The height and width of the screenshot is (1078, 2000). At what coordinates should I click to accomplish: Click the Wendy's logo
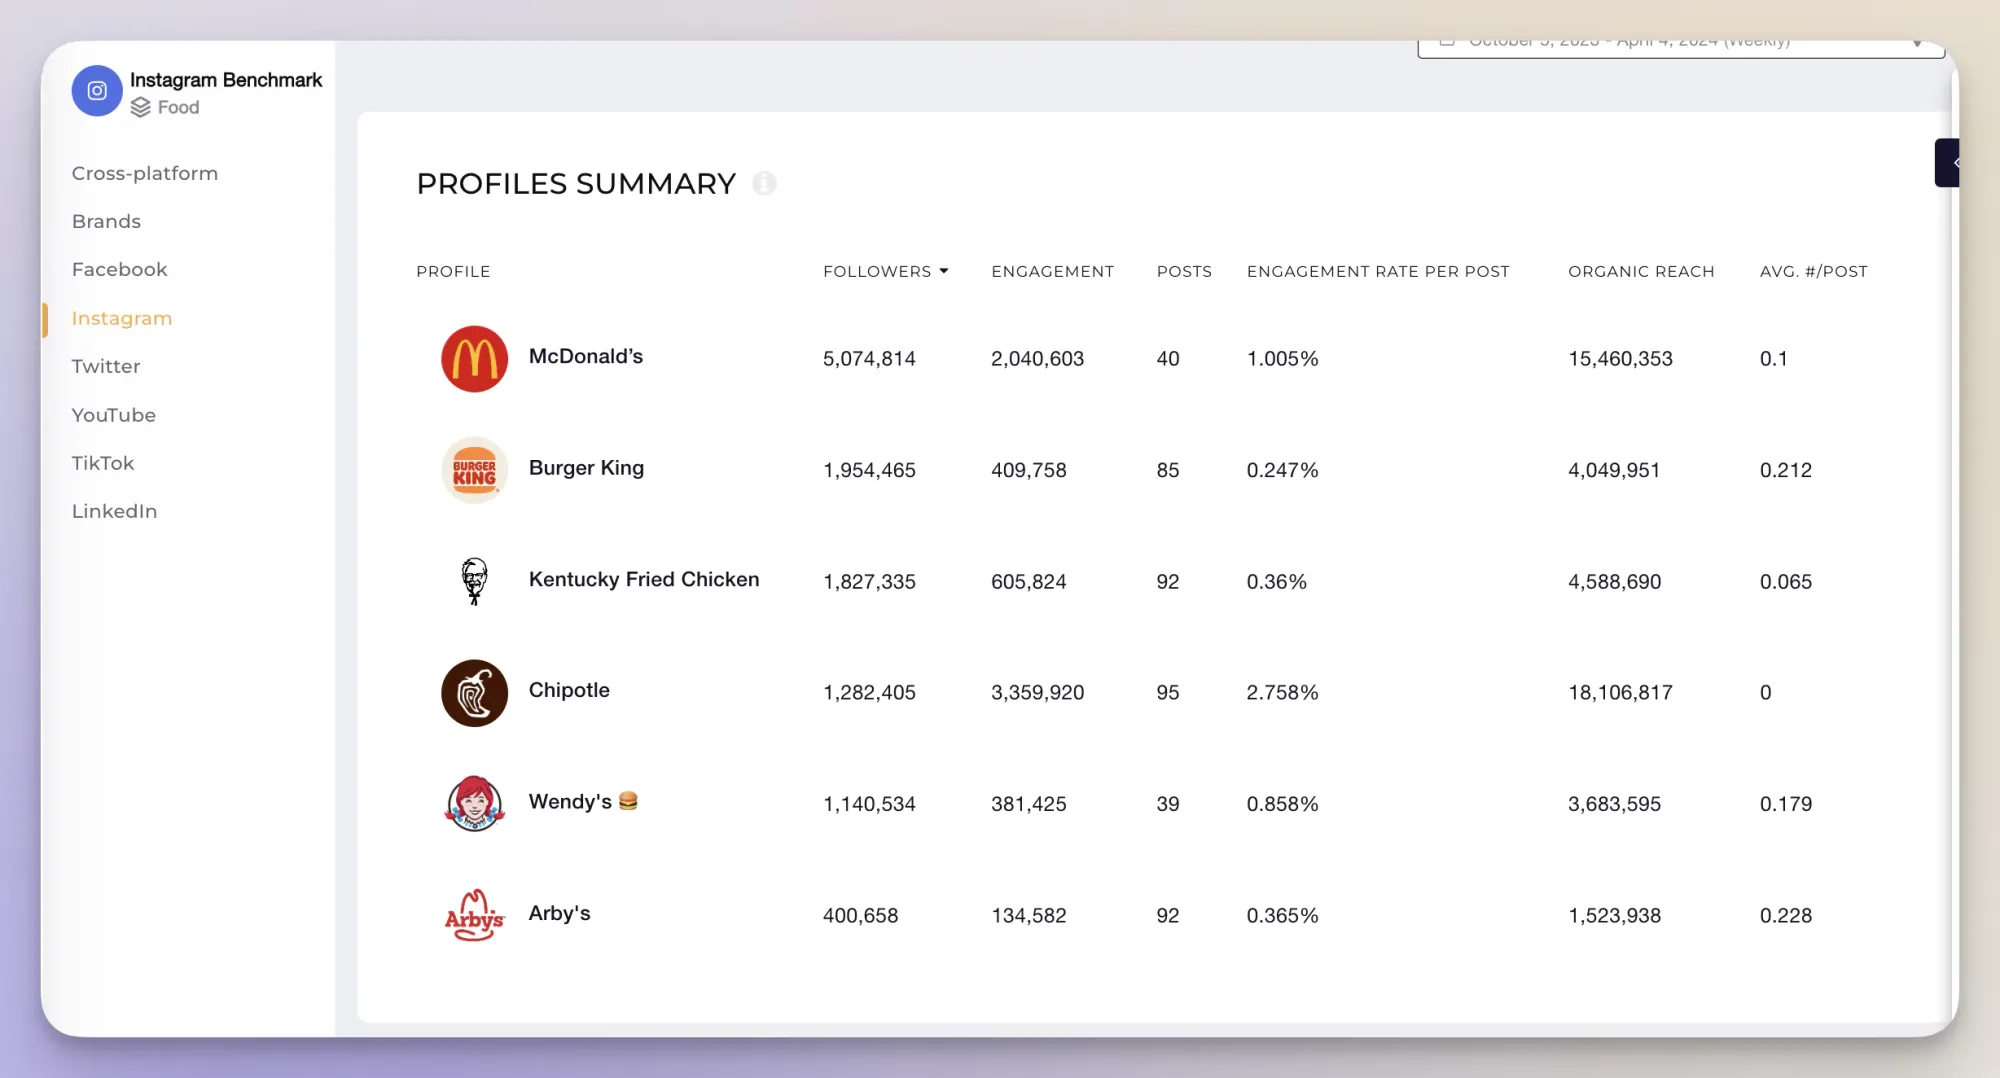pos(474,803)
